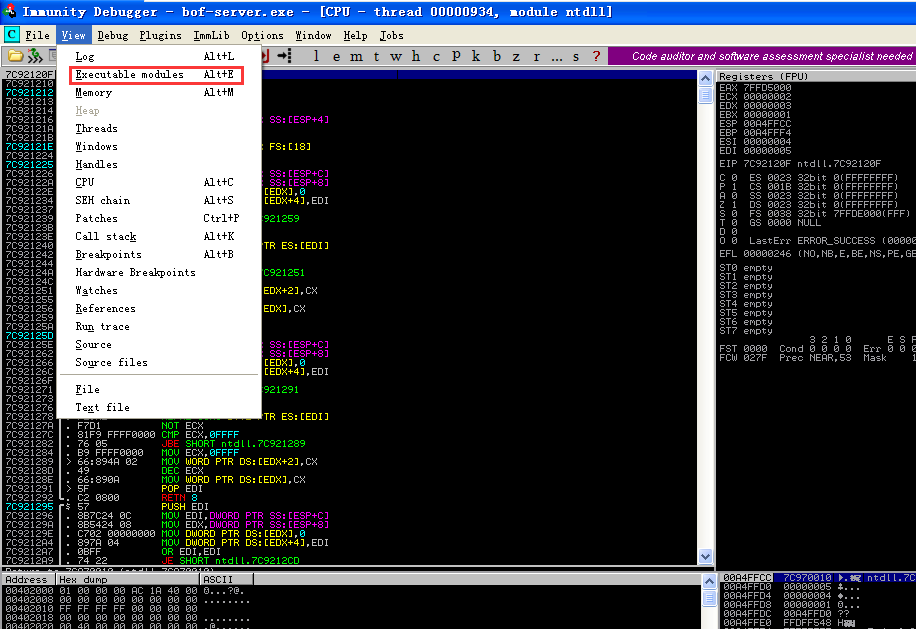Click the red question mark help icon
Screen dimensions: 916x629
coord(596,56)
